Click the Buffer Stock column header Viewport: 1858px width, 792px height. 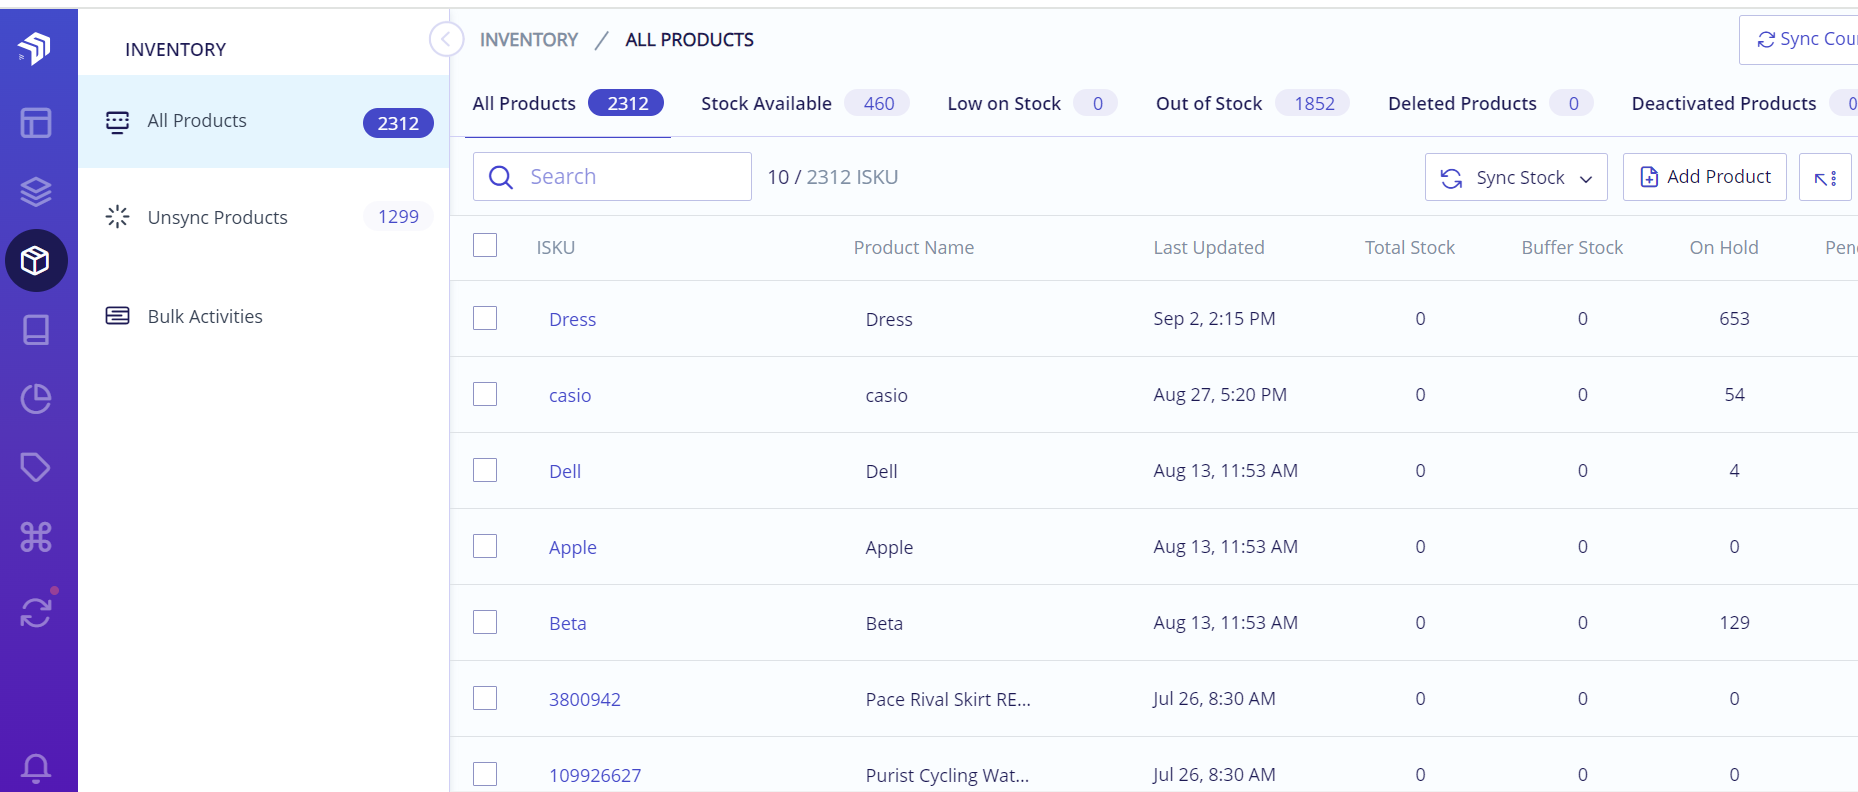(1572, 247)
